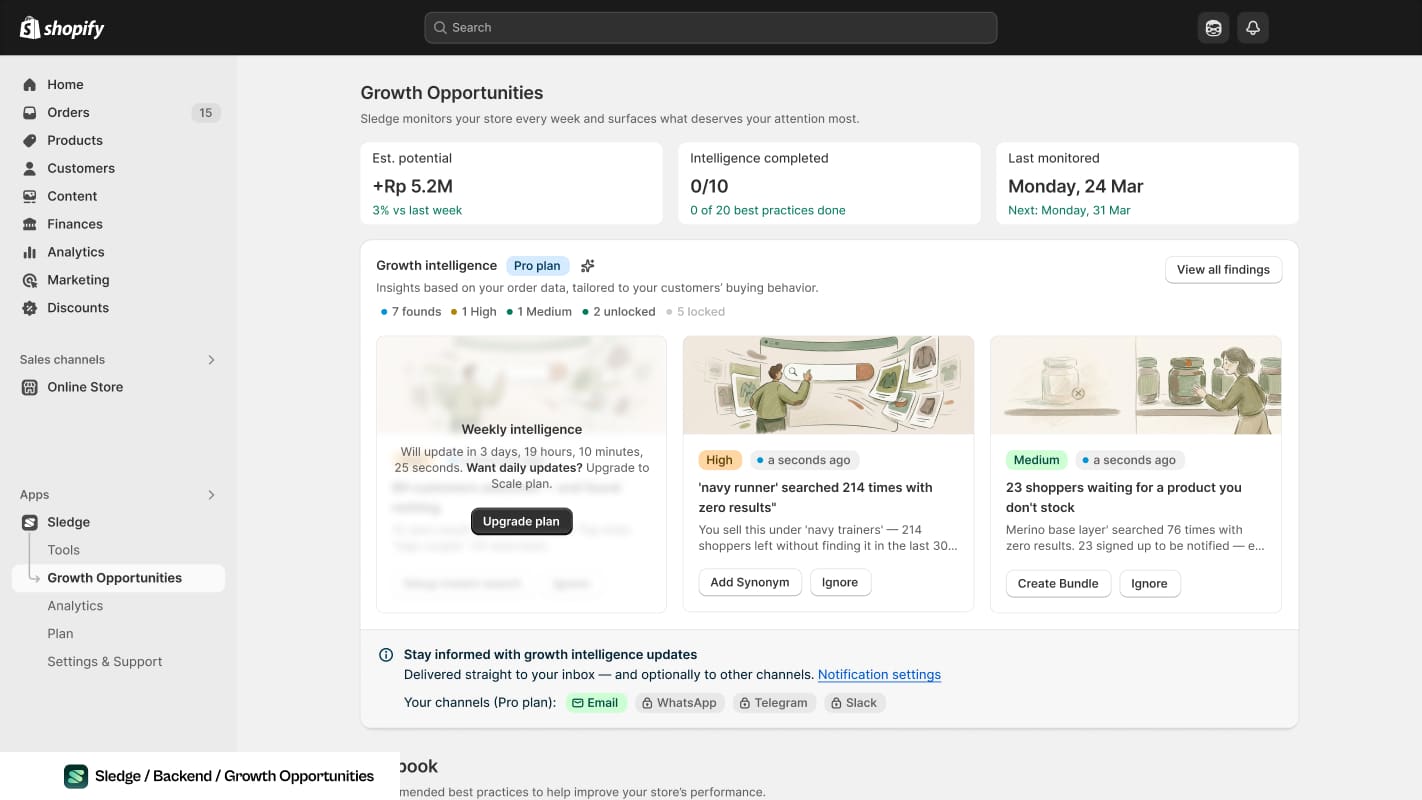Click the Shopify logo
Image resolution: width=1422 pixels, height=800 pixels.
point(62,28)
